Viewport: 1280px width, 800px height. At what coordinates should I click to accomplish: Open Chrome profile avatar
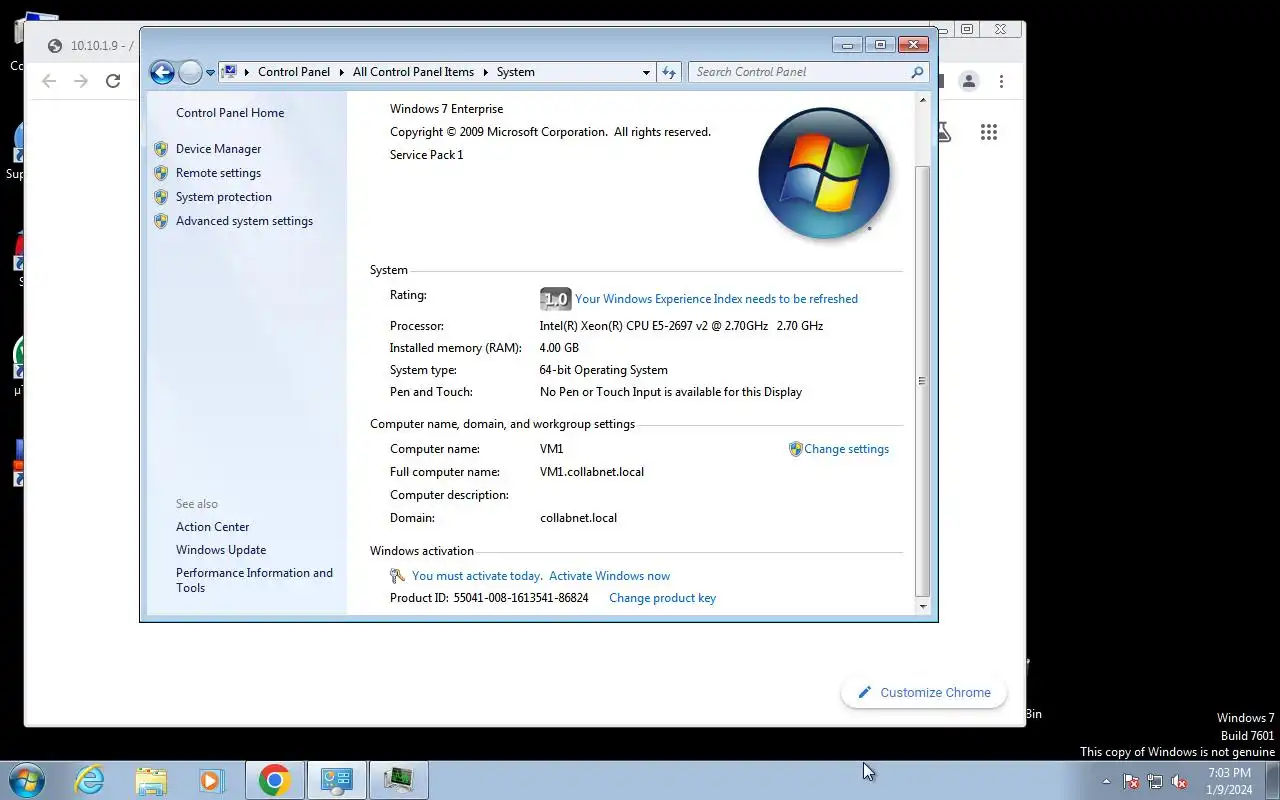coord(968,81)
